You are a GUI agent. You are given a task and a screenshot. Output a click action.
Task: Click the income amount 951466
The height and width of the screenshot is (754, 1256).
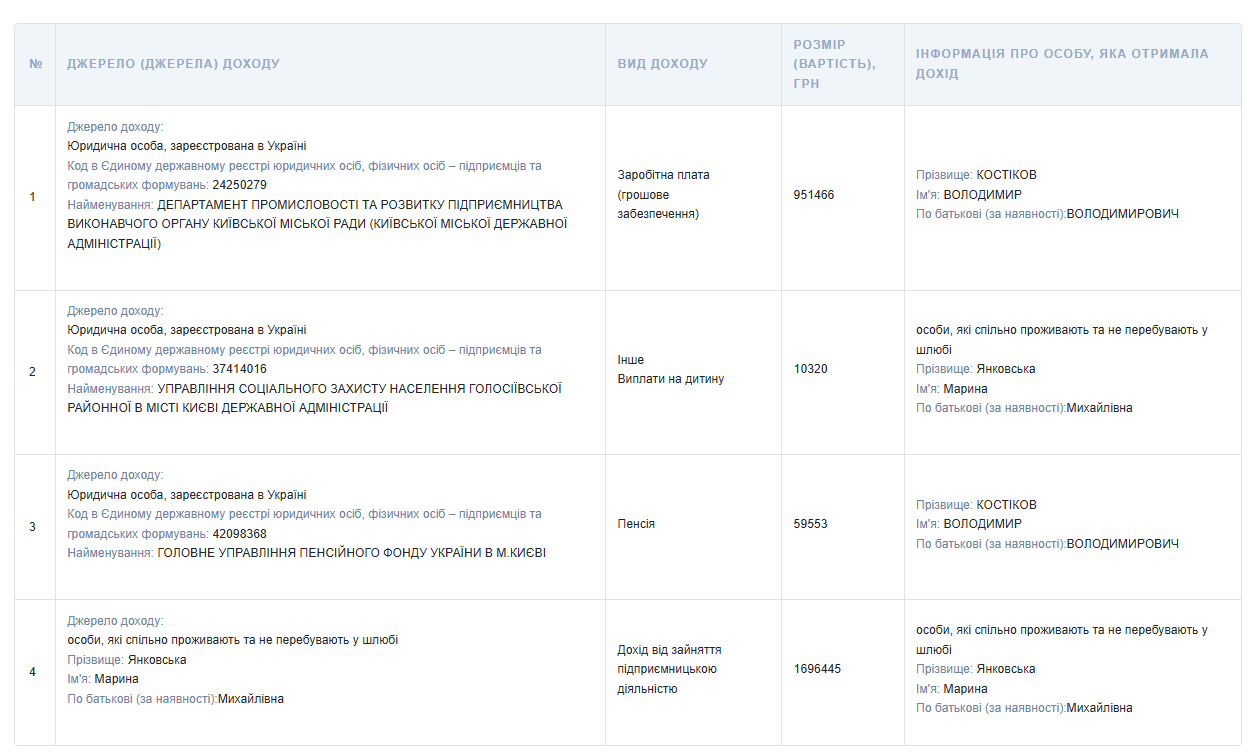pyautogui.click(x=813, y=195)
